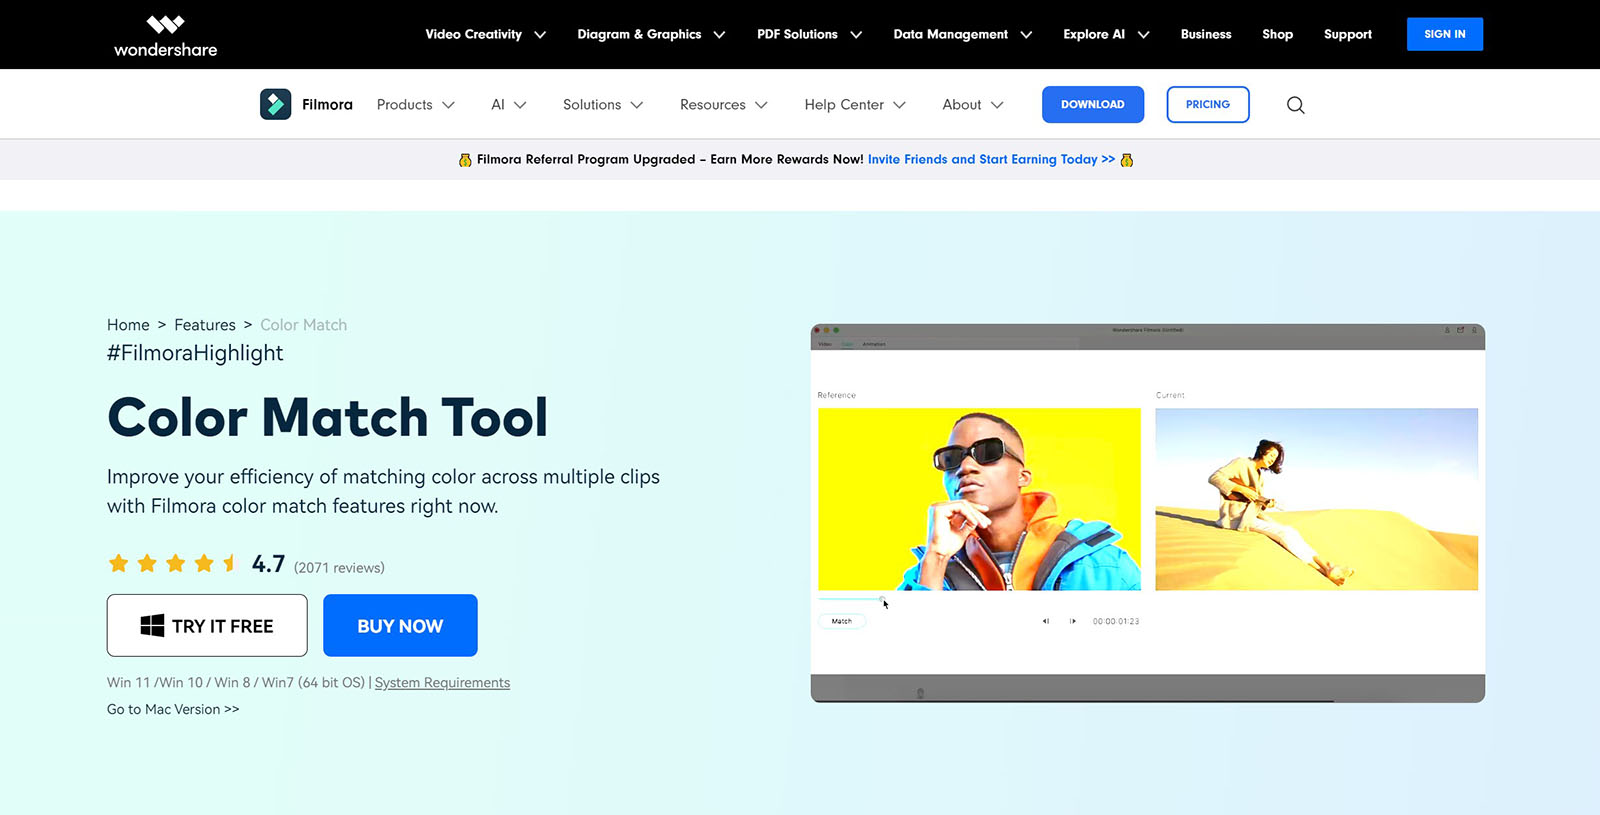Click the PRICING button
This screenshot has width=1600, height=815.
1208,105
